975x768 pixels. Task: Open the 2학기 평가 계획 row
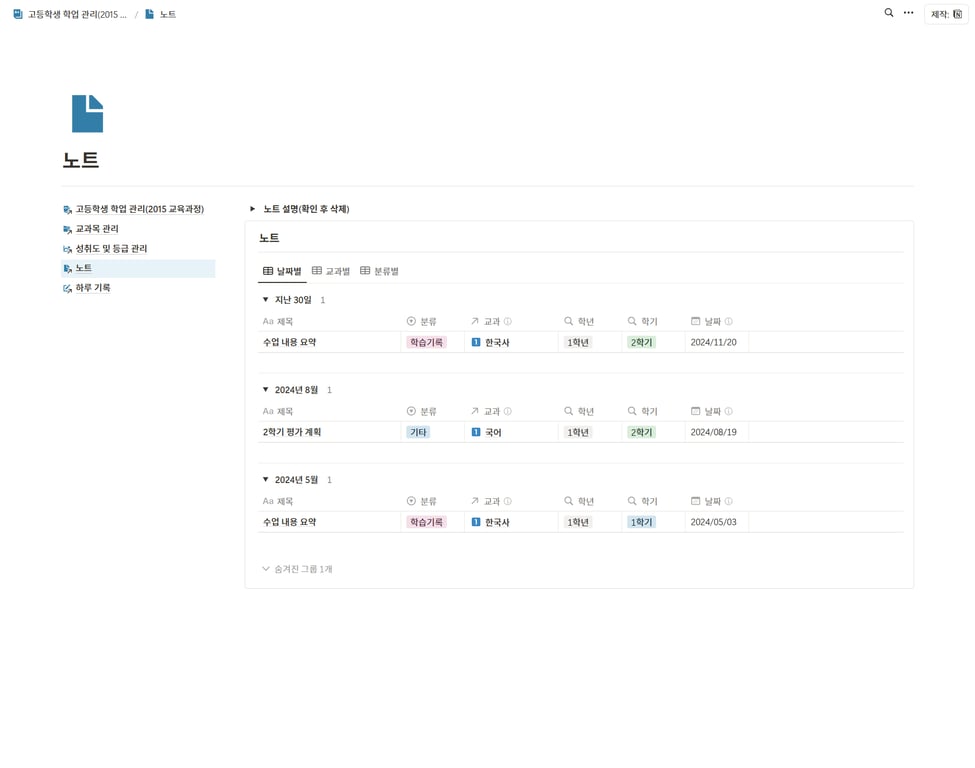[292, 432]
